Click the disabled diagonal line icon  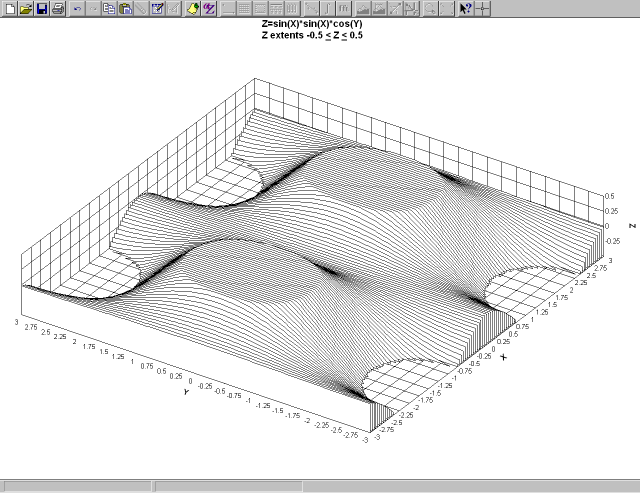click(x=141, y=9)
